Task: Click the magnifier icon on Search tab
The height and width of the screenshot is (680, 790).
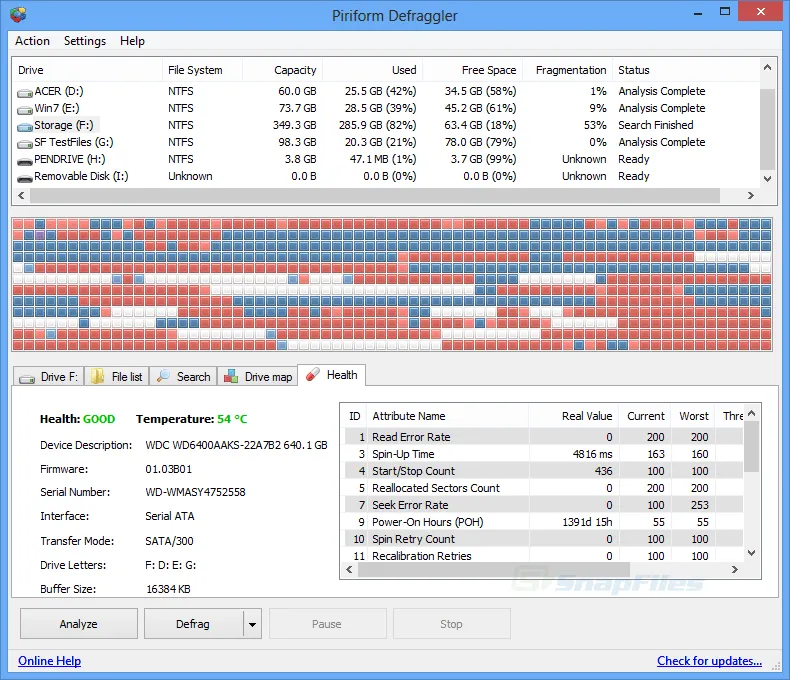Action: 163,376
